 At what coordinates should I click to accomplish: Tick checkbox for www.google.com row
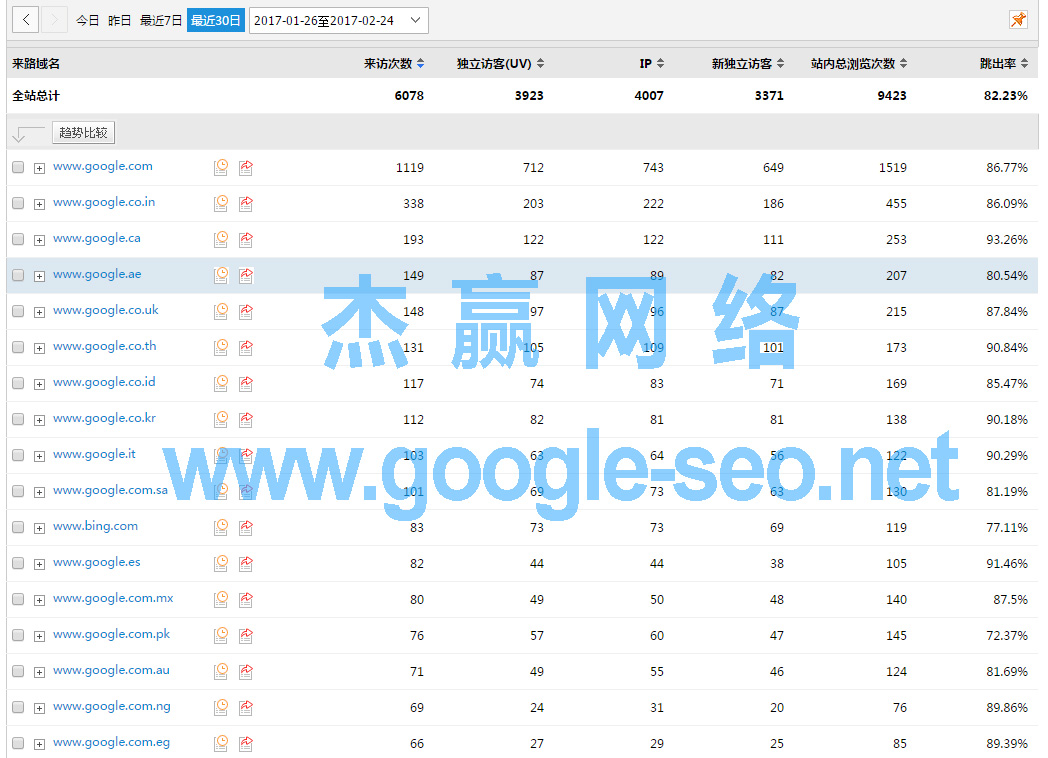(18, 167)
